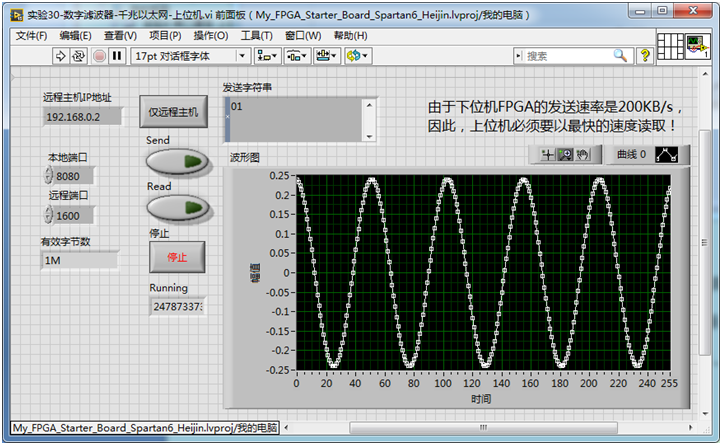
Task: Open the 文件(F) menu
Action: point(31,36)
